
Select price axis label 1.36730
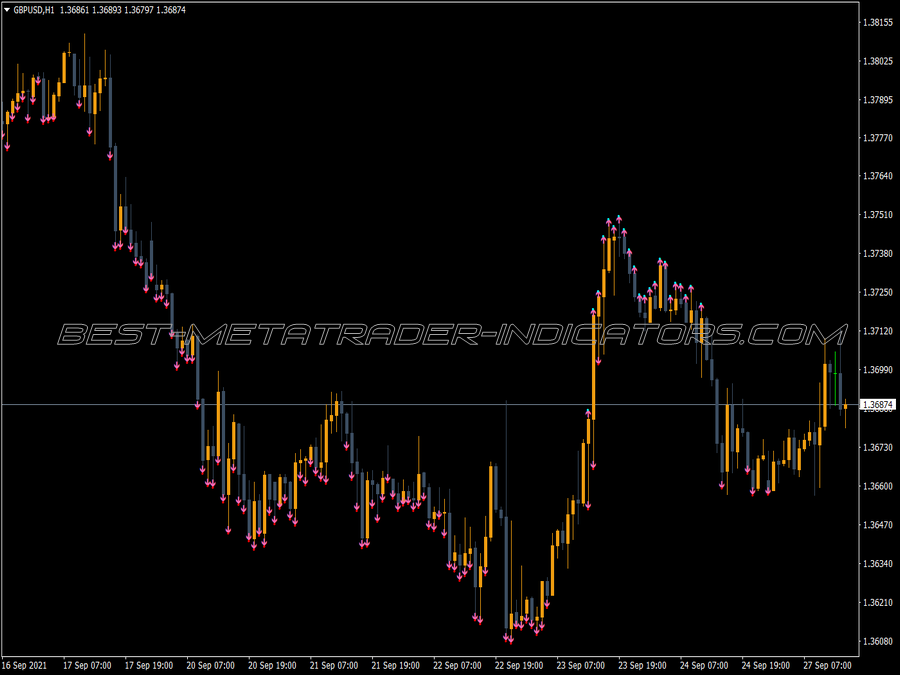coord(878,447)
